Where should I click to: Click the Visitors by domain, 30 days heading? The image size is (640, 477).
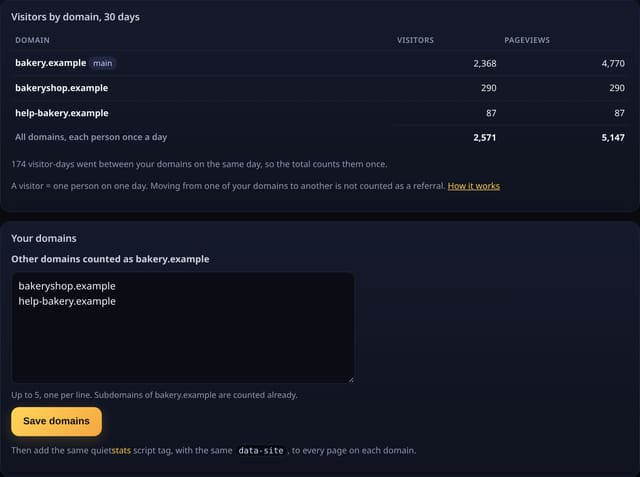click(x=75, y=17)
